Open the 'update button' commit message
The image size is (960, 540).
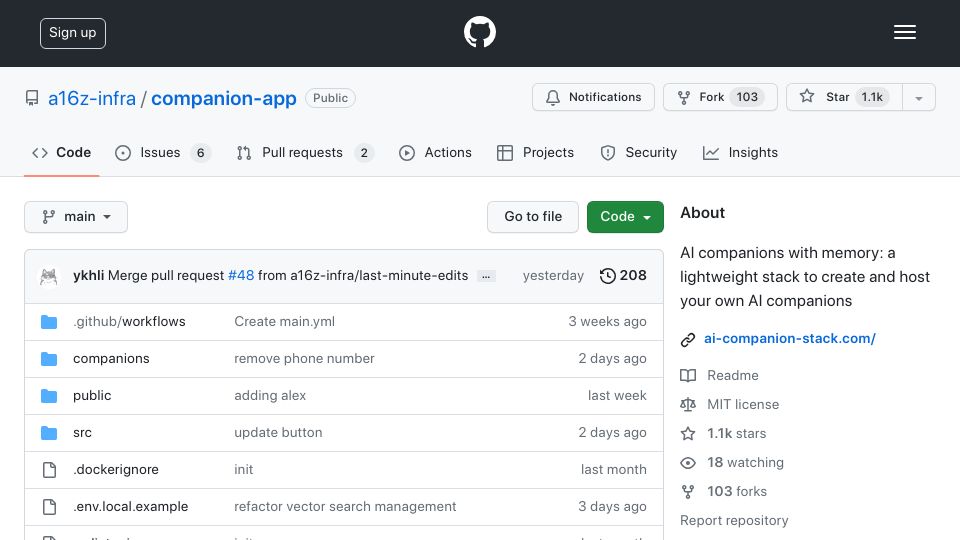coord(278,433)
